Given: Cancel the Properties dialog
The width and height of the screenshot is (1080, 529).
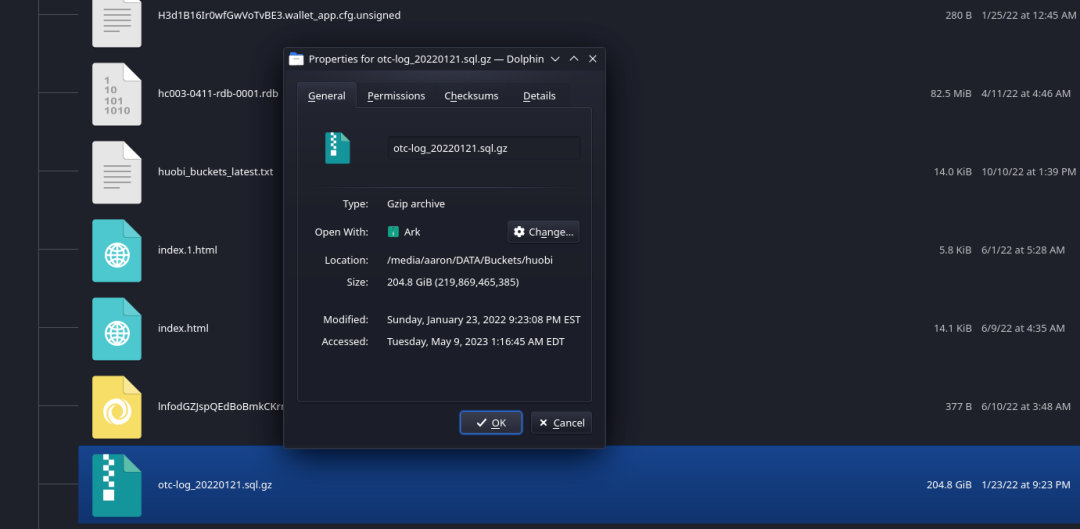Looking at the screenshot, I should pos(561,423).
